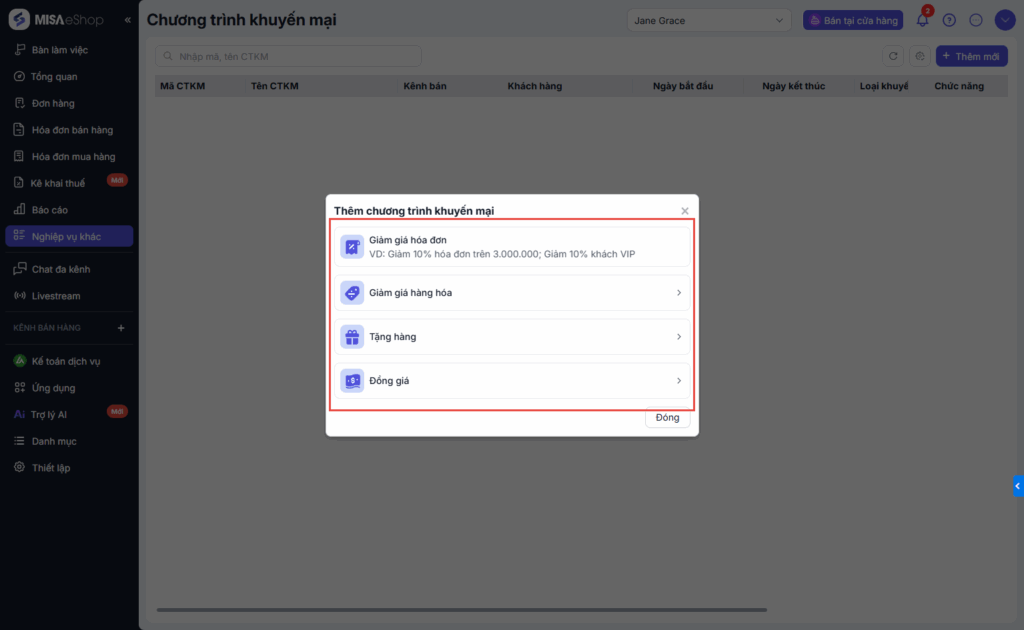Image resolution: width=1024 pixels, height=630 pixels.
Task: Click the Kê khai thuế icon
Action: pos(19,183)
